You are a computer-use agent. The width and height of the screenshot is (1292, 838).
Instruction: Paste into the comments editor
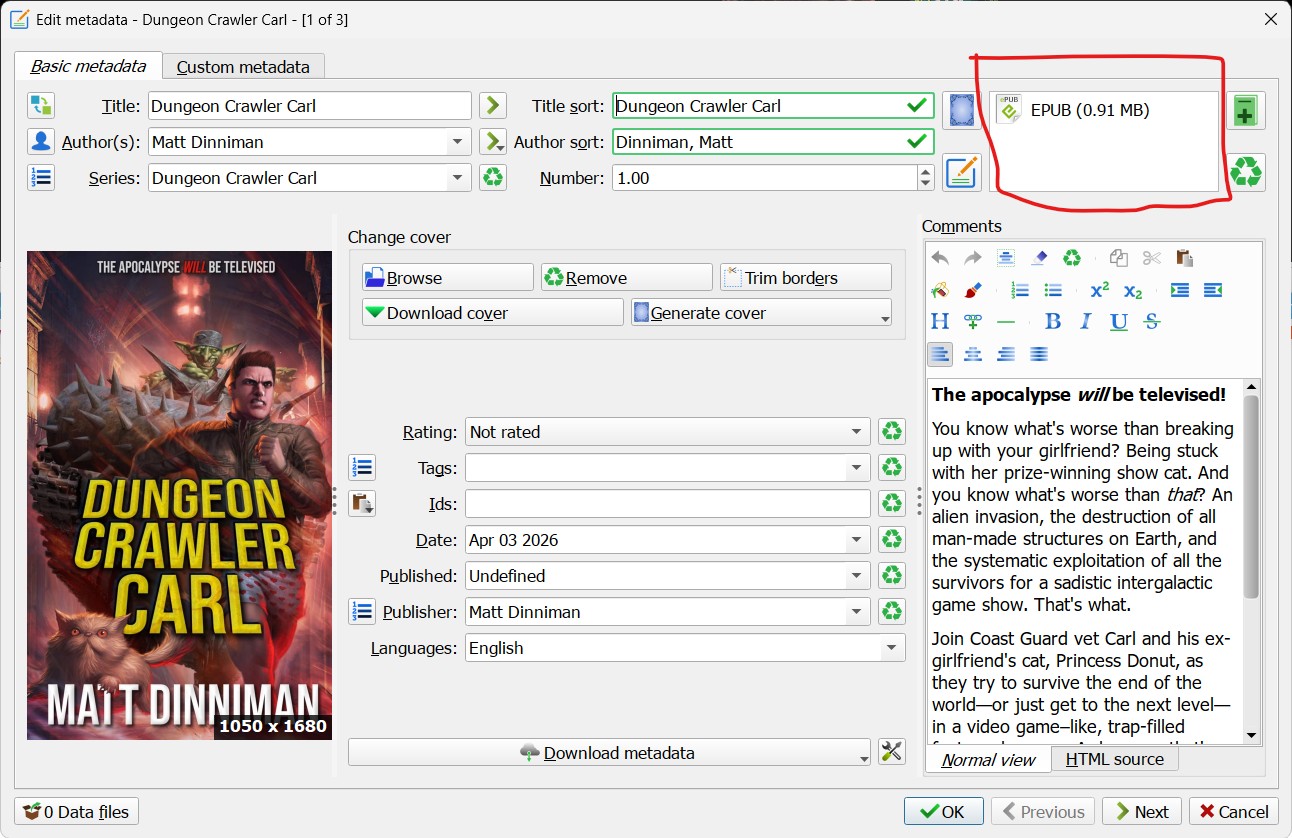pos(1185,258)
